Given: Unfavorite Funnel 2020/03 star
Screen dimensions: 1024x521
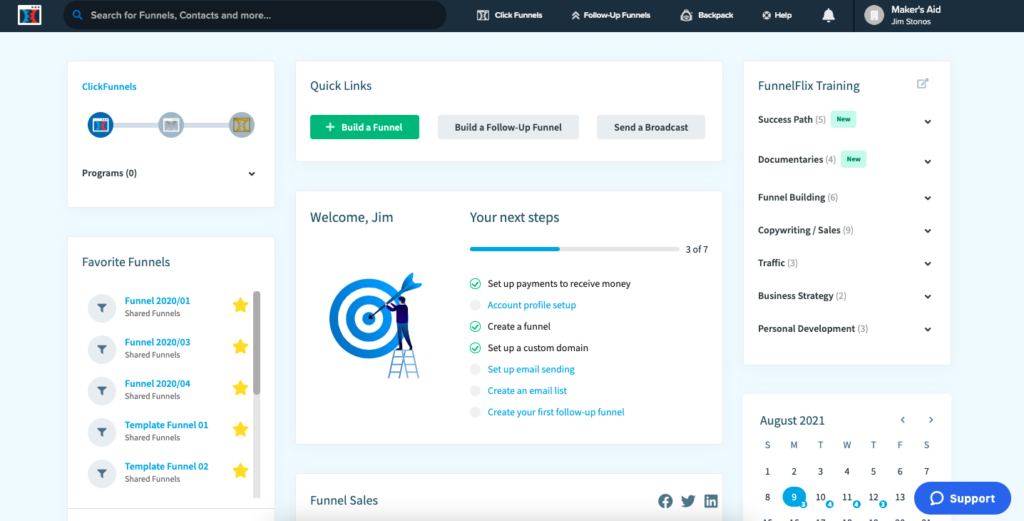Looking at the screenshot, I should click(x=240, y=346).
